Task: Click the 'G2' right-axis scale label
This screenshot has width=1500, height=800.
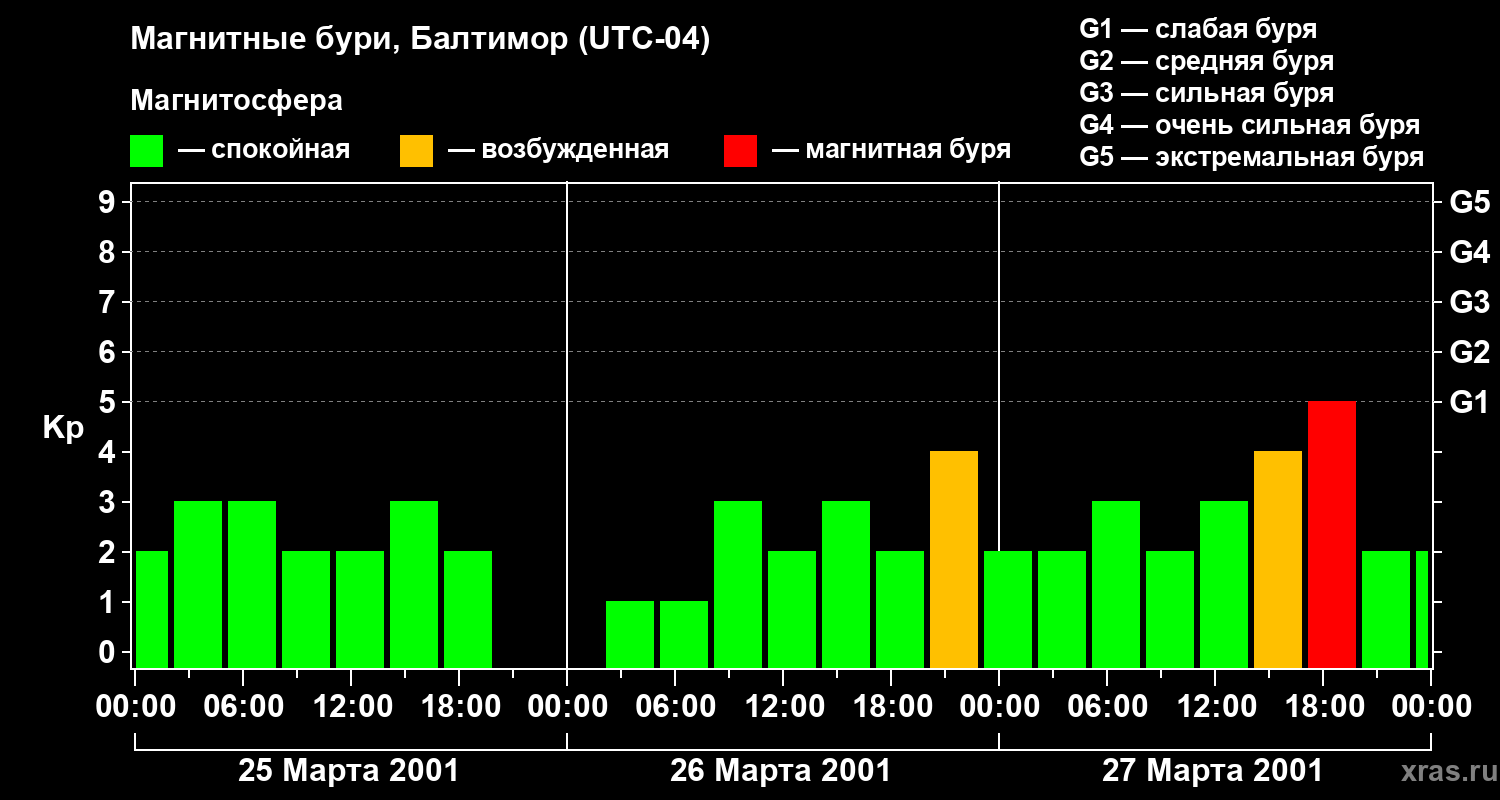Action: (1470, 352)
